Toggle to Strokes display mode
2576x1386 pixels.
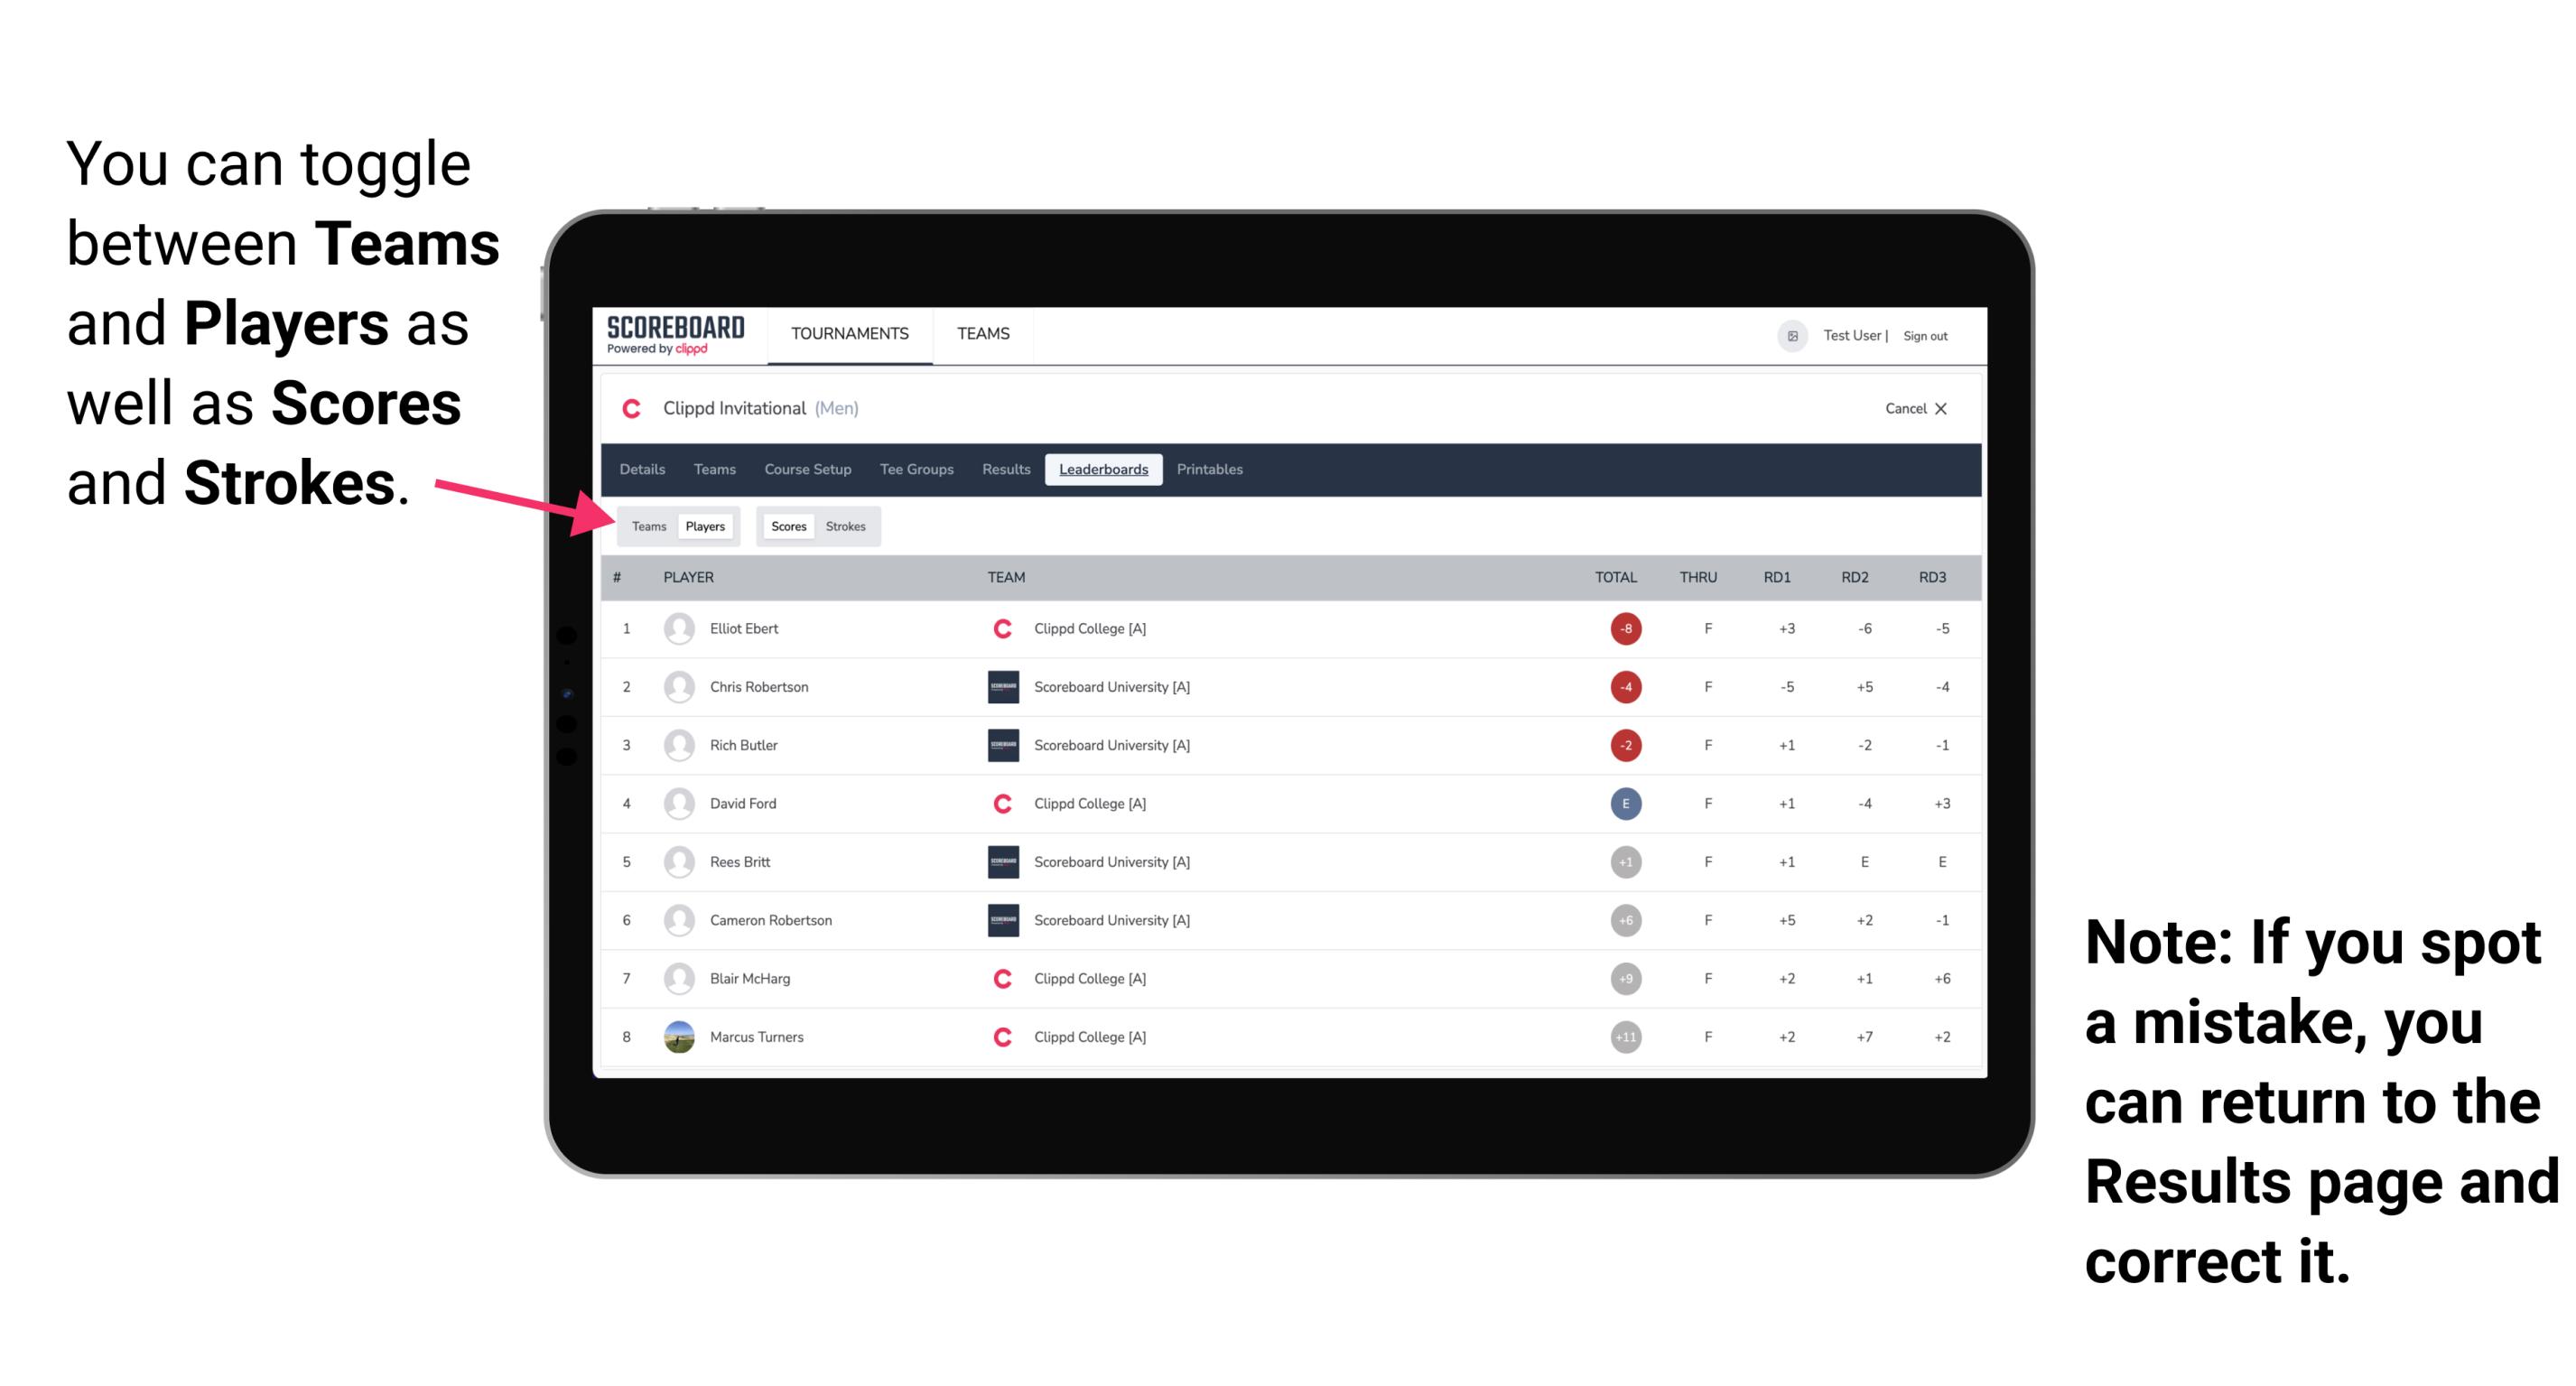tap(848, 526)
